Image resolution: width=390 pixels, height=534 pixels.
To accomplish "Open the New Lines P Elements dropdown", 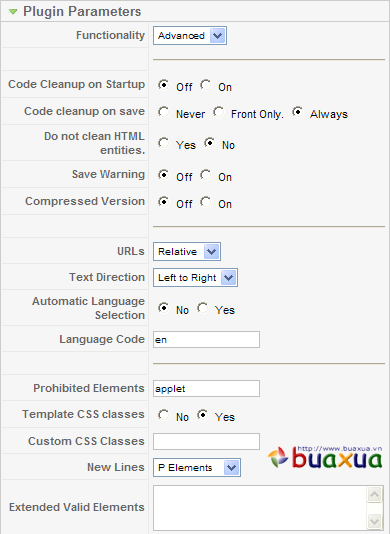I will [197, 468].
